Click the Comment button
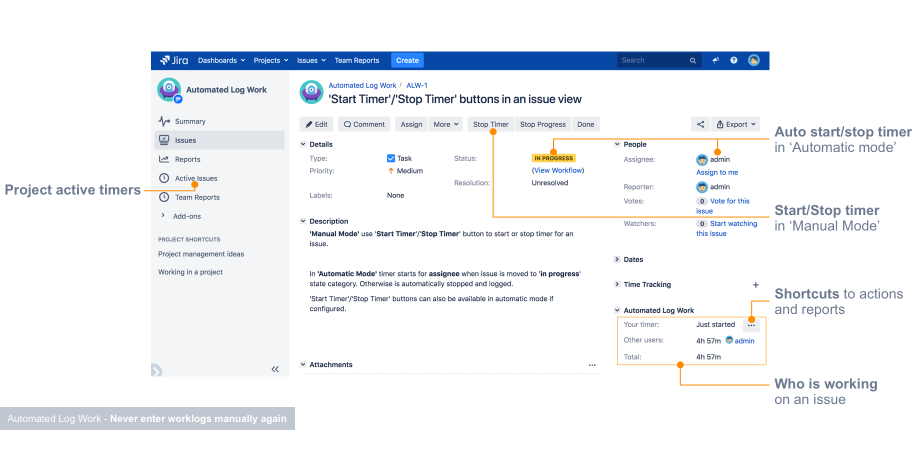Image resolution: width=920 pixels, height=450 pixels. coord(364,124)
